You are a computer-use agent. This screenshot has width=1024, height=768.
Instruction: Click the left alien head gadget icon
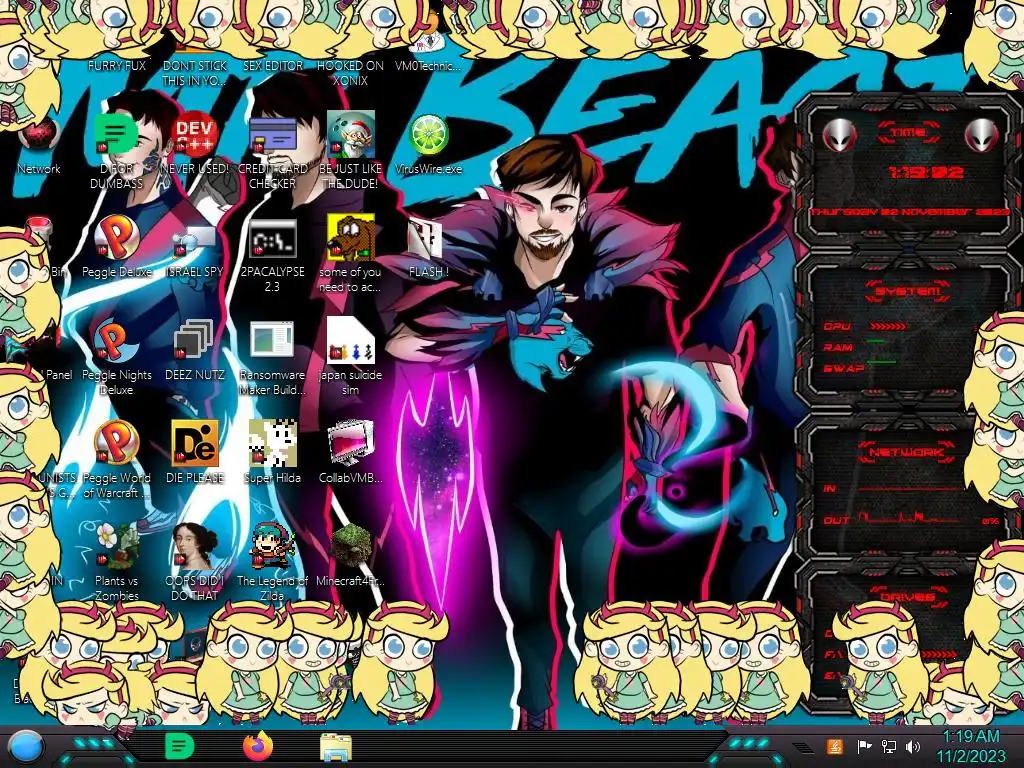tap(839, 136)
